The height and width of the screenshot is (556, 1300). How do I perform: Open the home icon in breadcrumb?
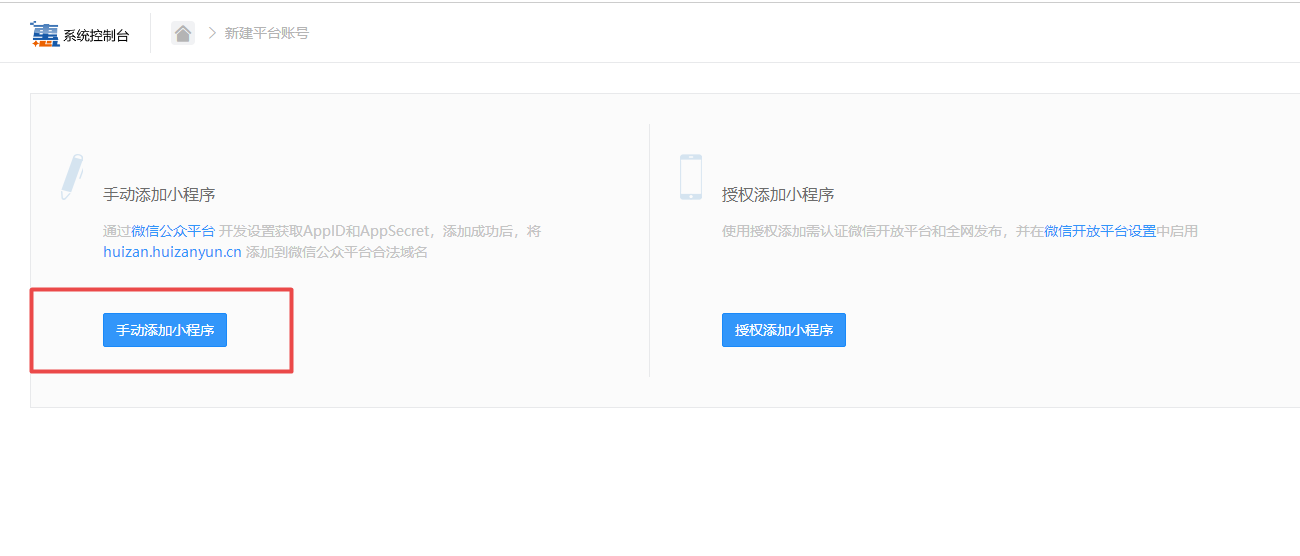[x=183, y=33]
